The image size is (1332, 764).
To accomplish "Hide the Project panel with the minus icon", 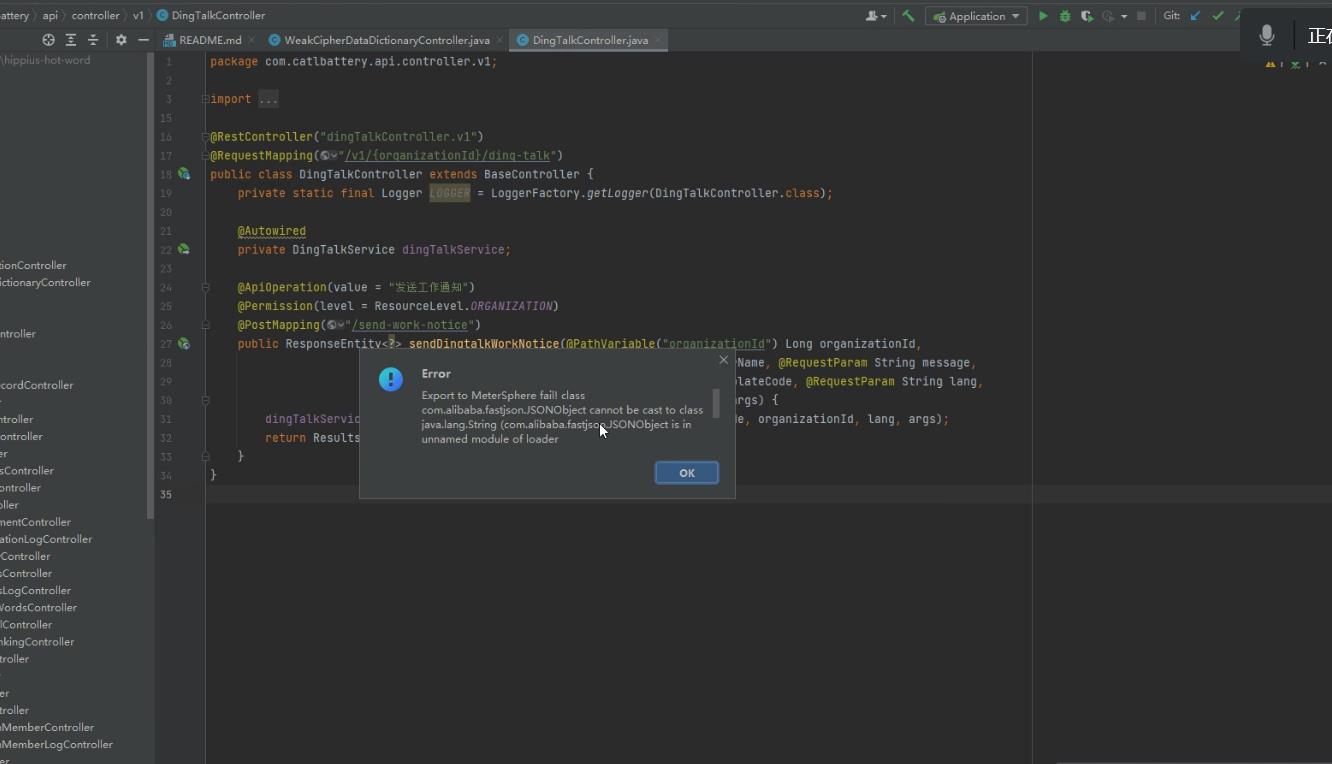I will tap(145, 39).
